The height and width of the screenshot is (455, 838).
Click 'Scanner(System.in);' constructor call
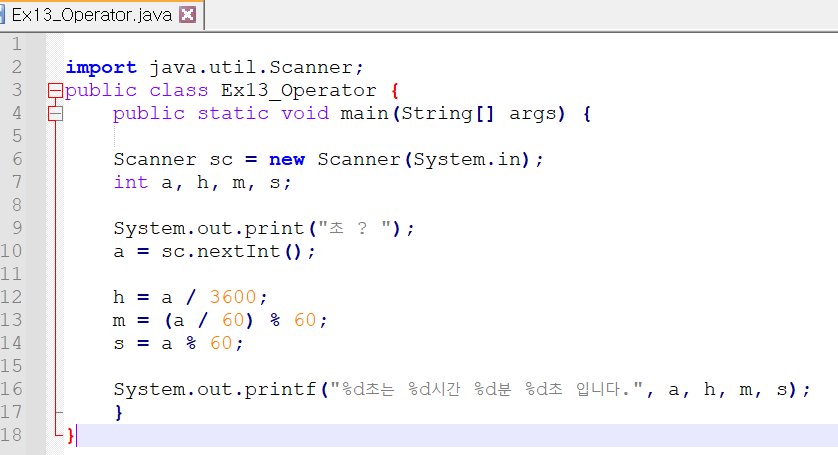click(x=430, y=159)
